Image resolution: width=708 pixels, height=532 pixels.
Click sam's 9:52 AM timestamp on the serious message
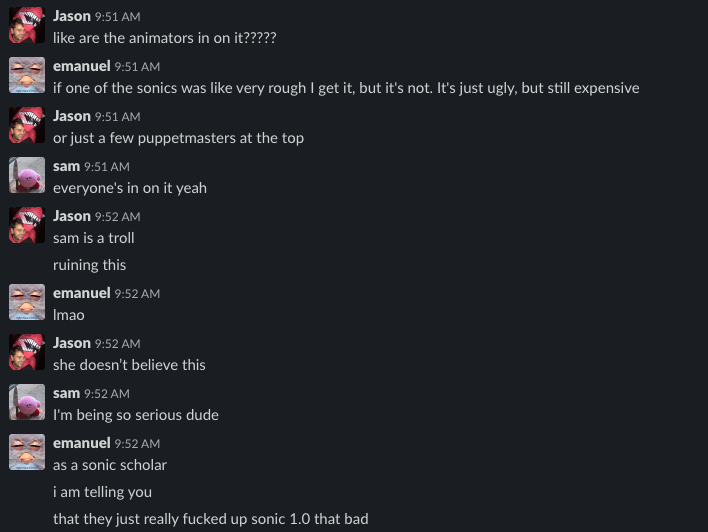coord(107,394)
